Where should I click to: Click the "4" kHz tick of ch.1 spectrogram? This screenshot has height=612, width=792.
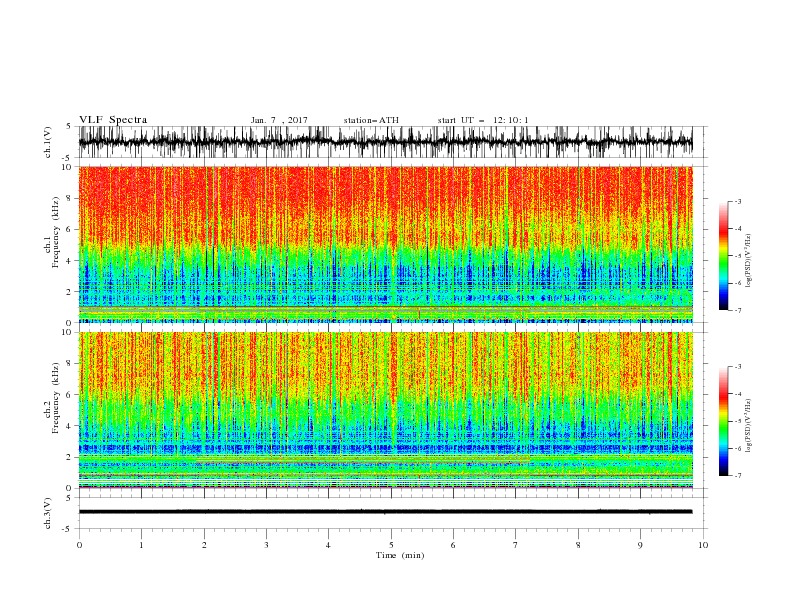click(69, 261)
